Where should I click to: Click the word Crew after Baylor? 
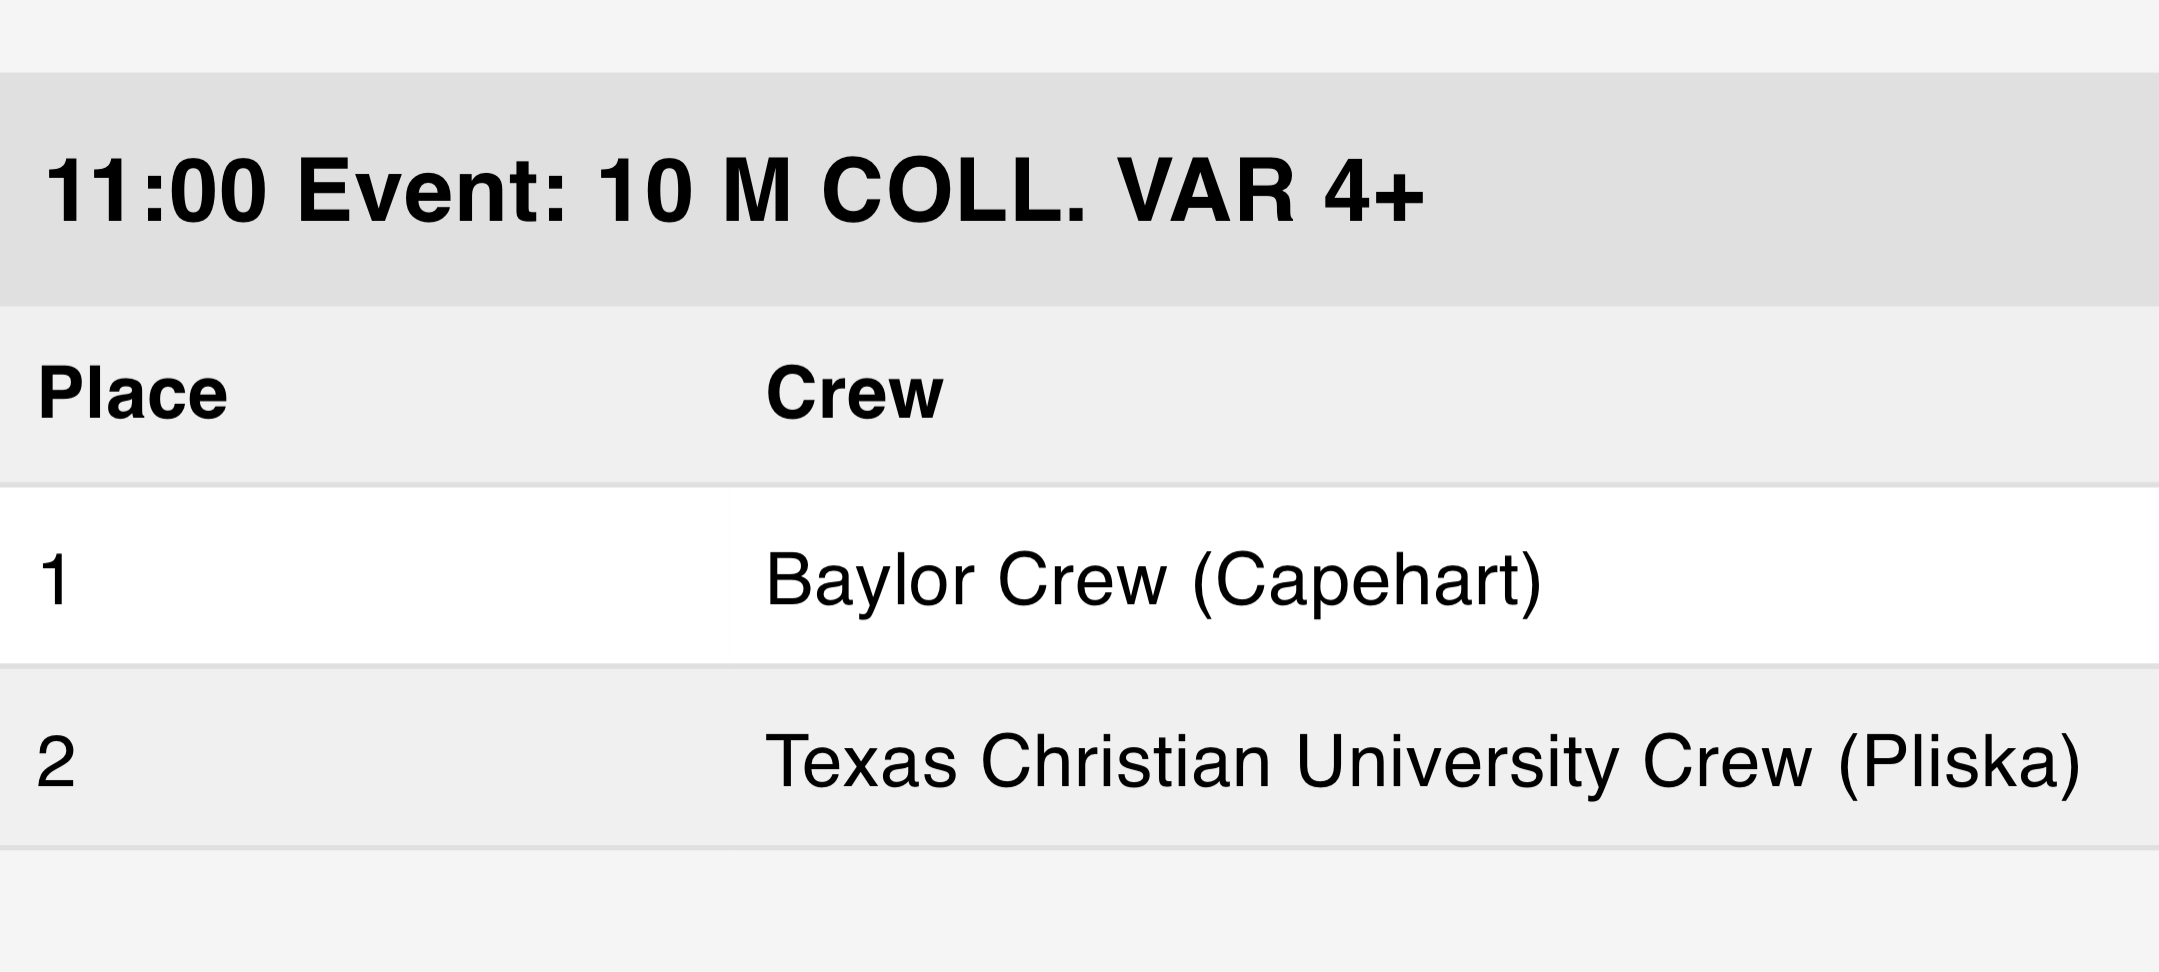pyautogui.click(x=1083, y=580)
